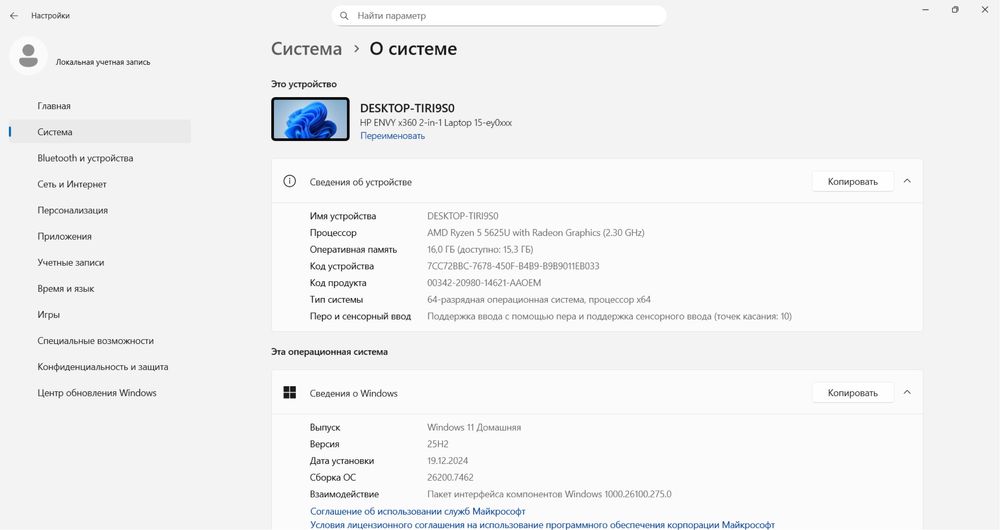Click the 64-разрядная system type value
Image resolution: width=1000 pixels, height=530 pixels.
click(x=539, y=299)
